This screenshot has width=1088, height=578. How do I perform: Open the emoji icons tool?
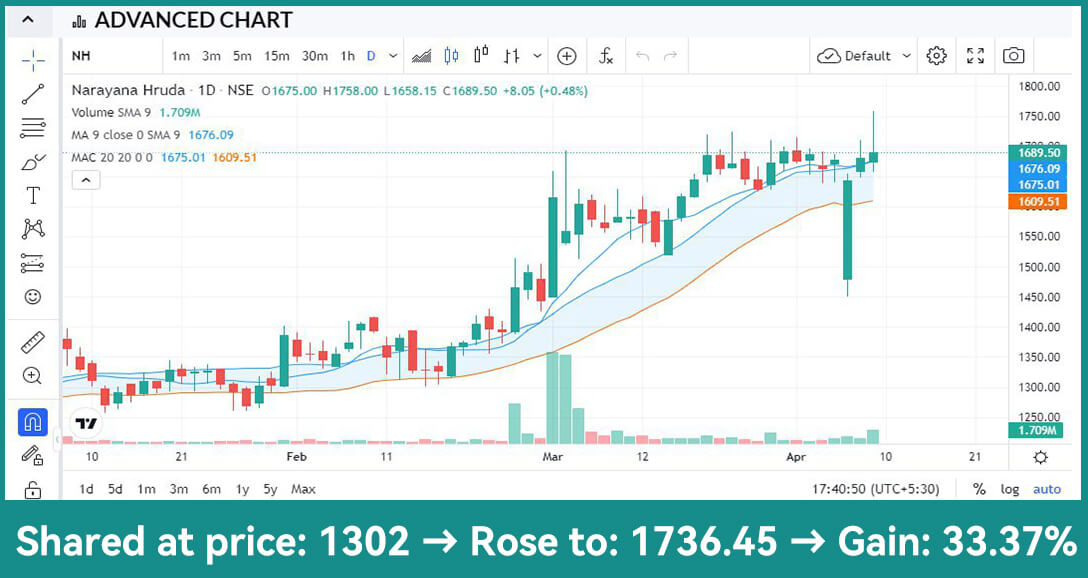(x=33, y=297)
